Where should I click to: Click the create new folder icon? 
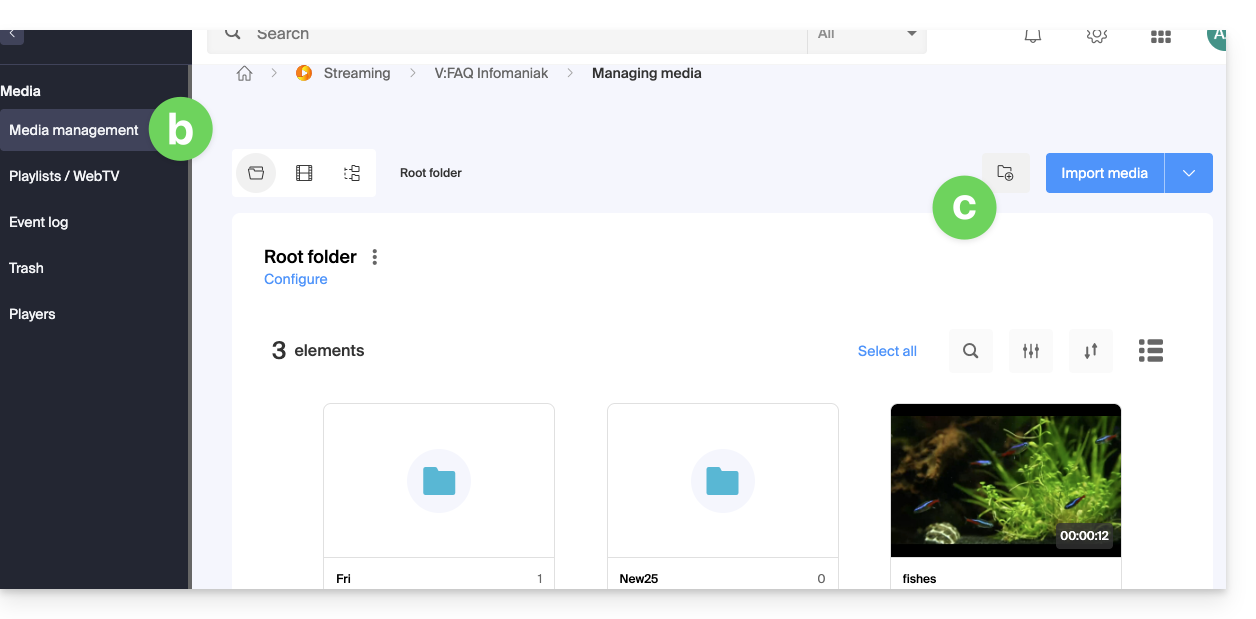[1006, 173]
